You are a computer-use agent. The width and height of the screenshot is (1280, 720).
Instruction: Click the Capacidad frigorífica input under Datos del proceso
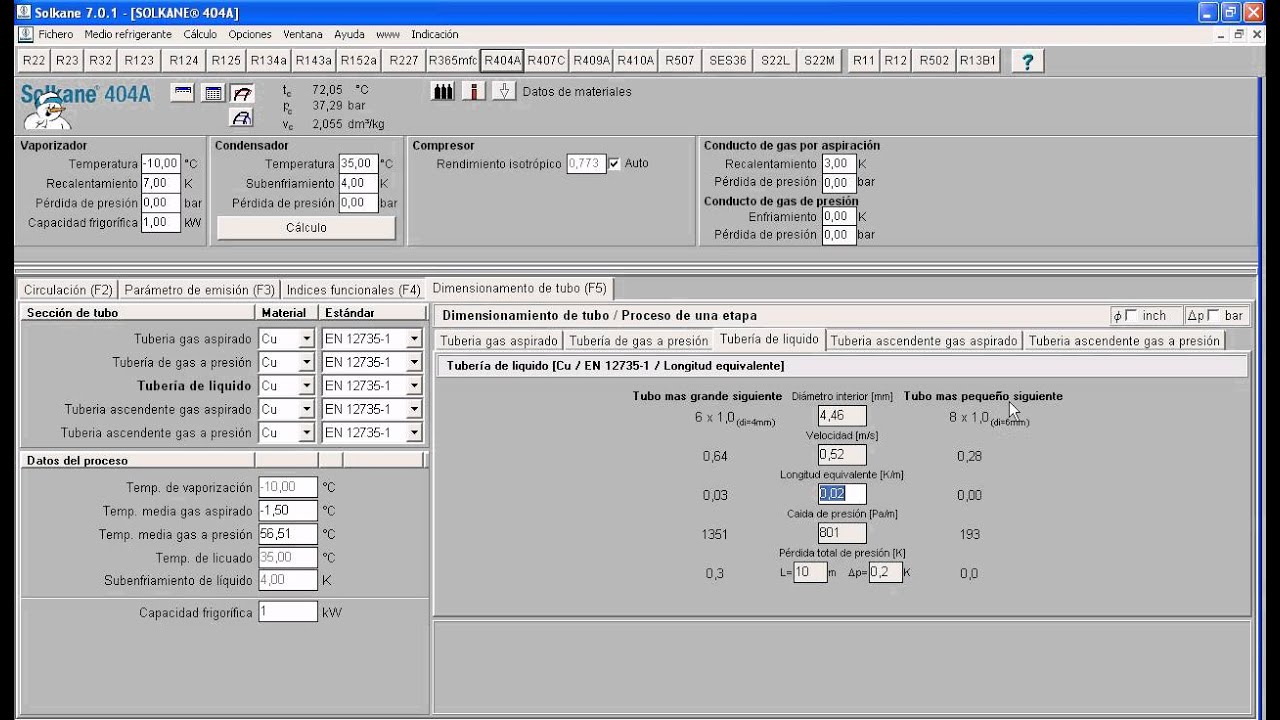287,612
